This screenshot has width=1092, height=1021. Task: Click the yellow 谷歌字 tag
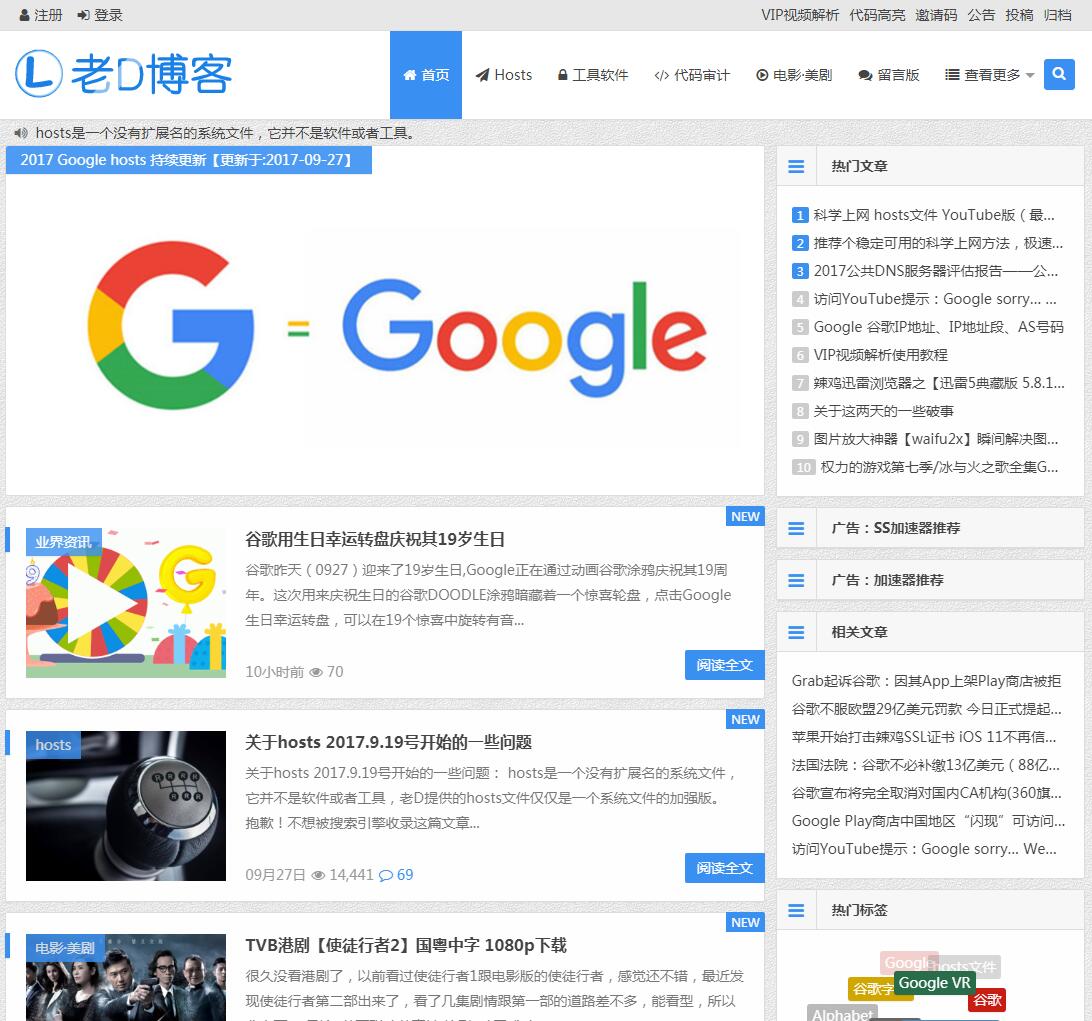pos(873,988)
